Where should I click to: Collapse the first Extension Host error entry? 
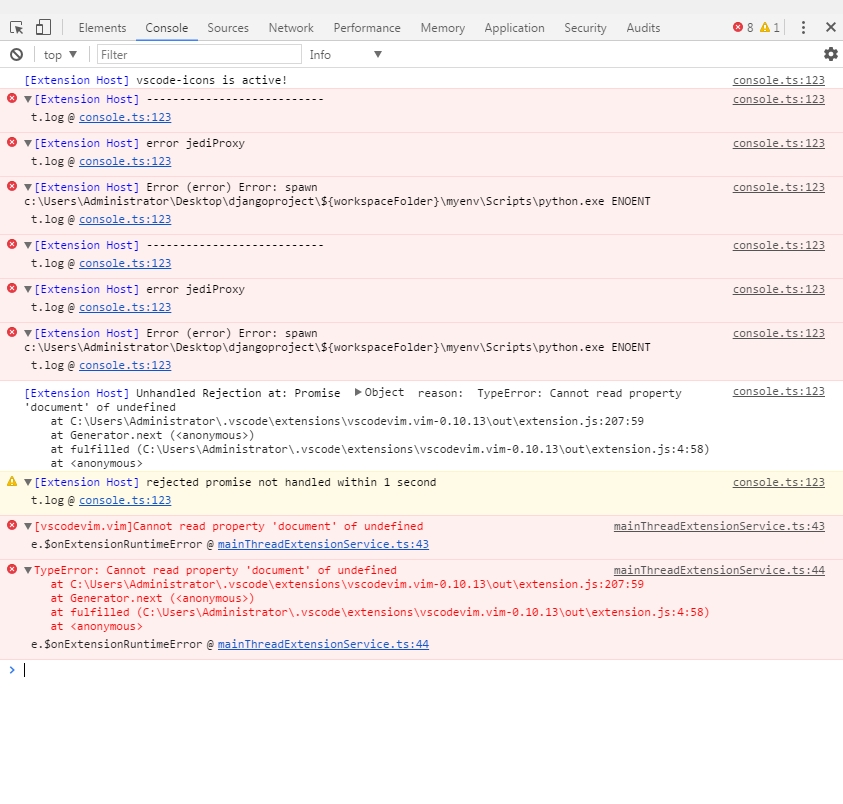(25, 99)
